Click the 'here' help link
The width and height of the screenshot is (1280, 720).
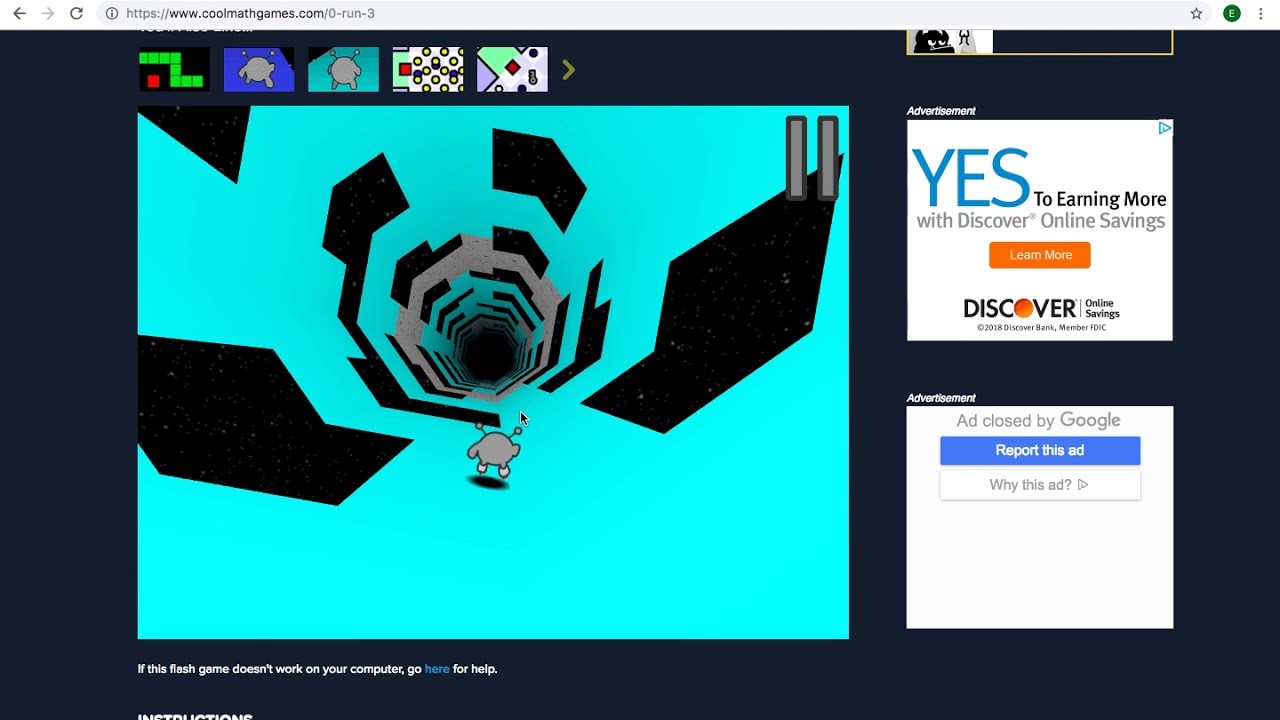(437, 669)
